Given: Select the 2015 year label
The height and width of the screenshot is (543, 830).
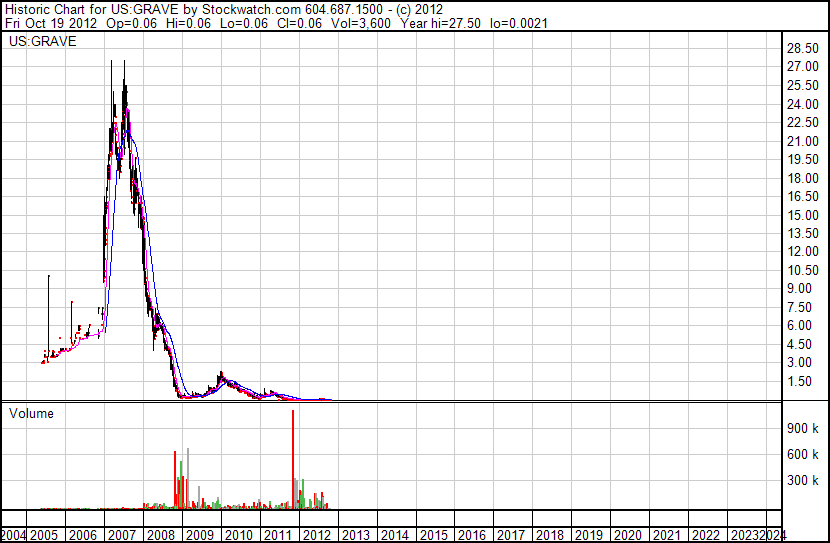Looking at the screenshot, I should [x=434, y=535].
